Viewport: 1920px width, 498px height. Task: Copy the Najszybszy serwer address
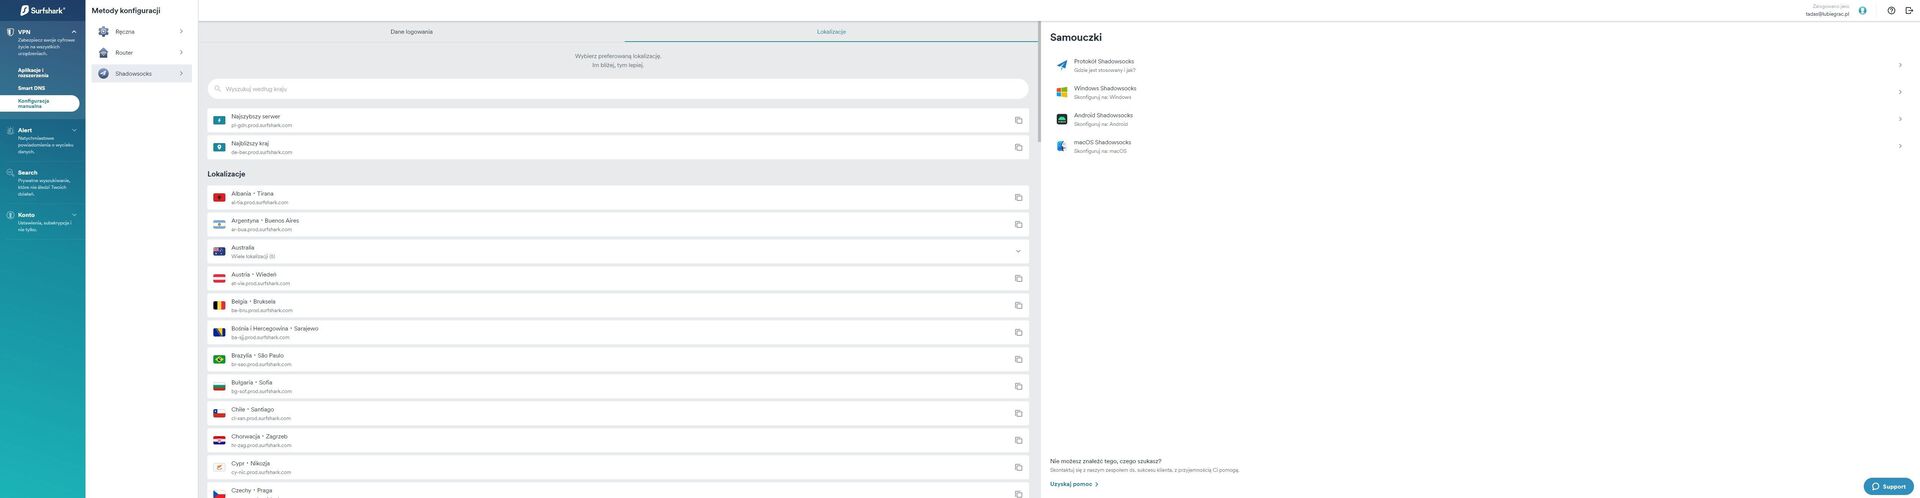[x=1018, y=120]
